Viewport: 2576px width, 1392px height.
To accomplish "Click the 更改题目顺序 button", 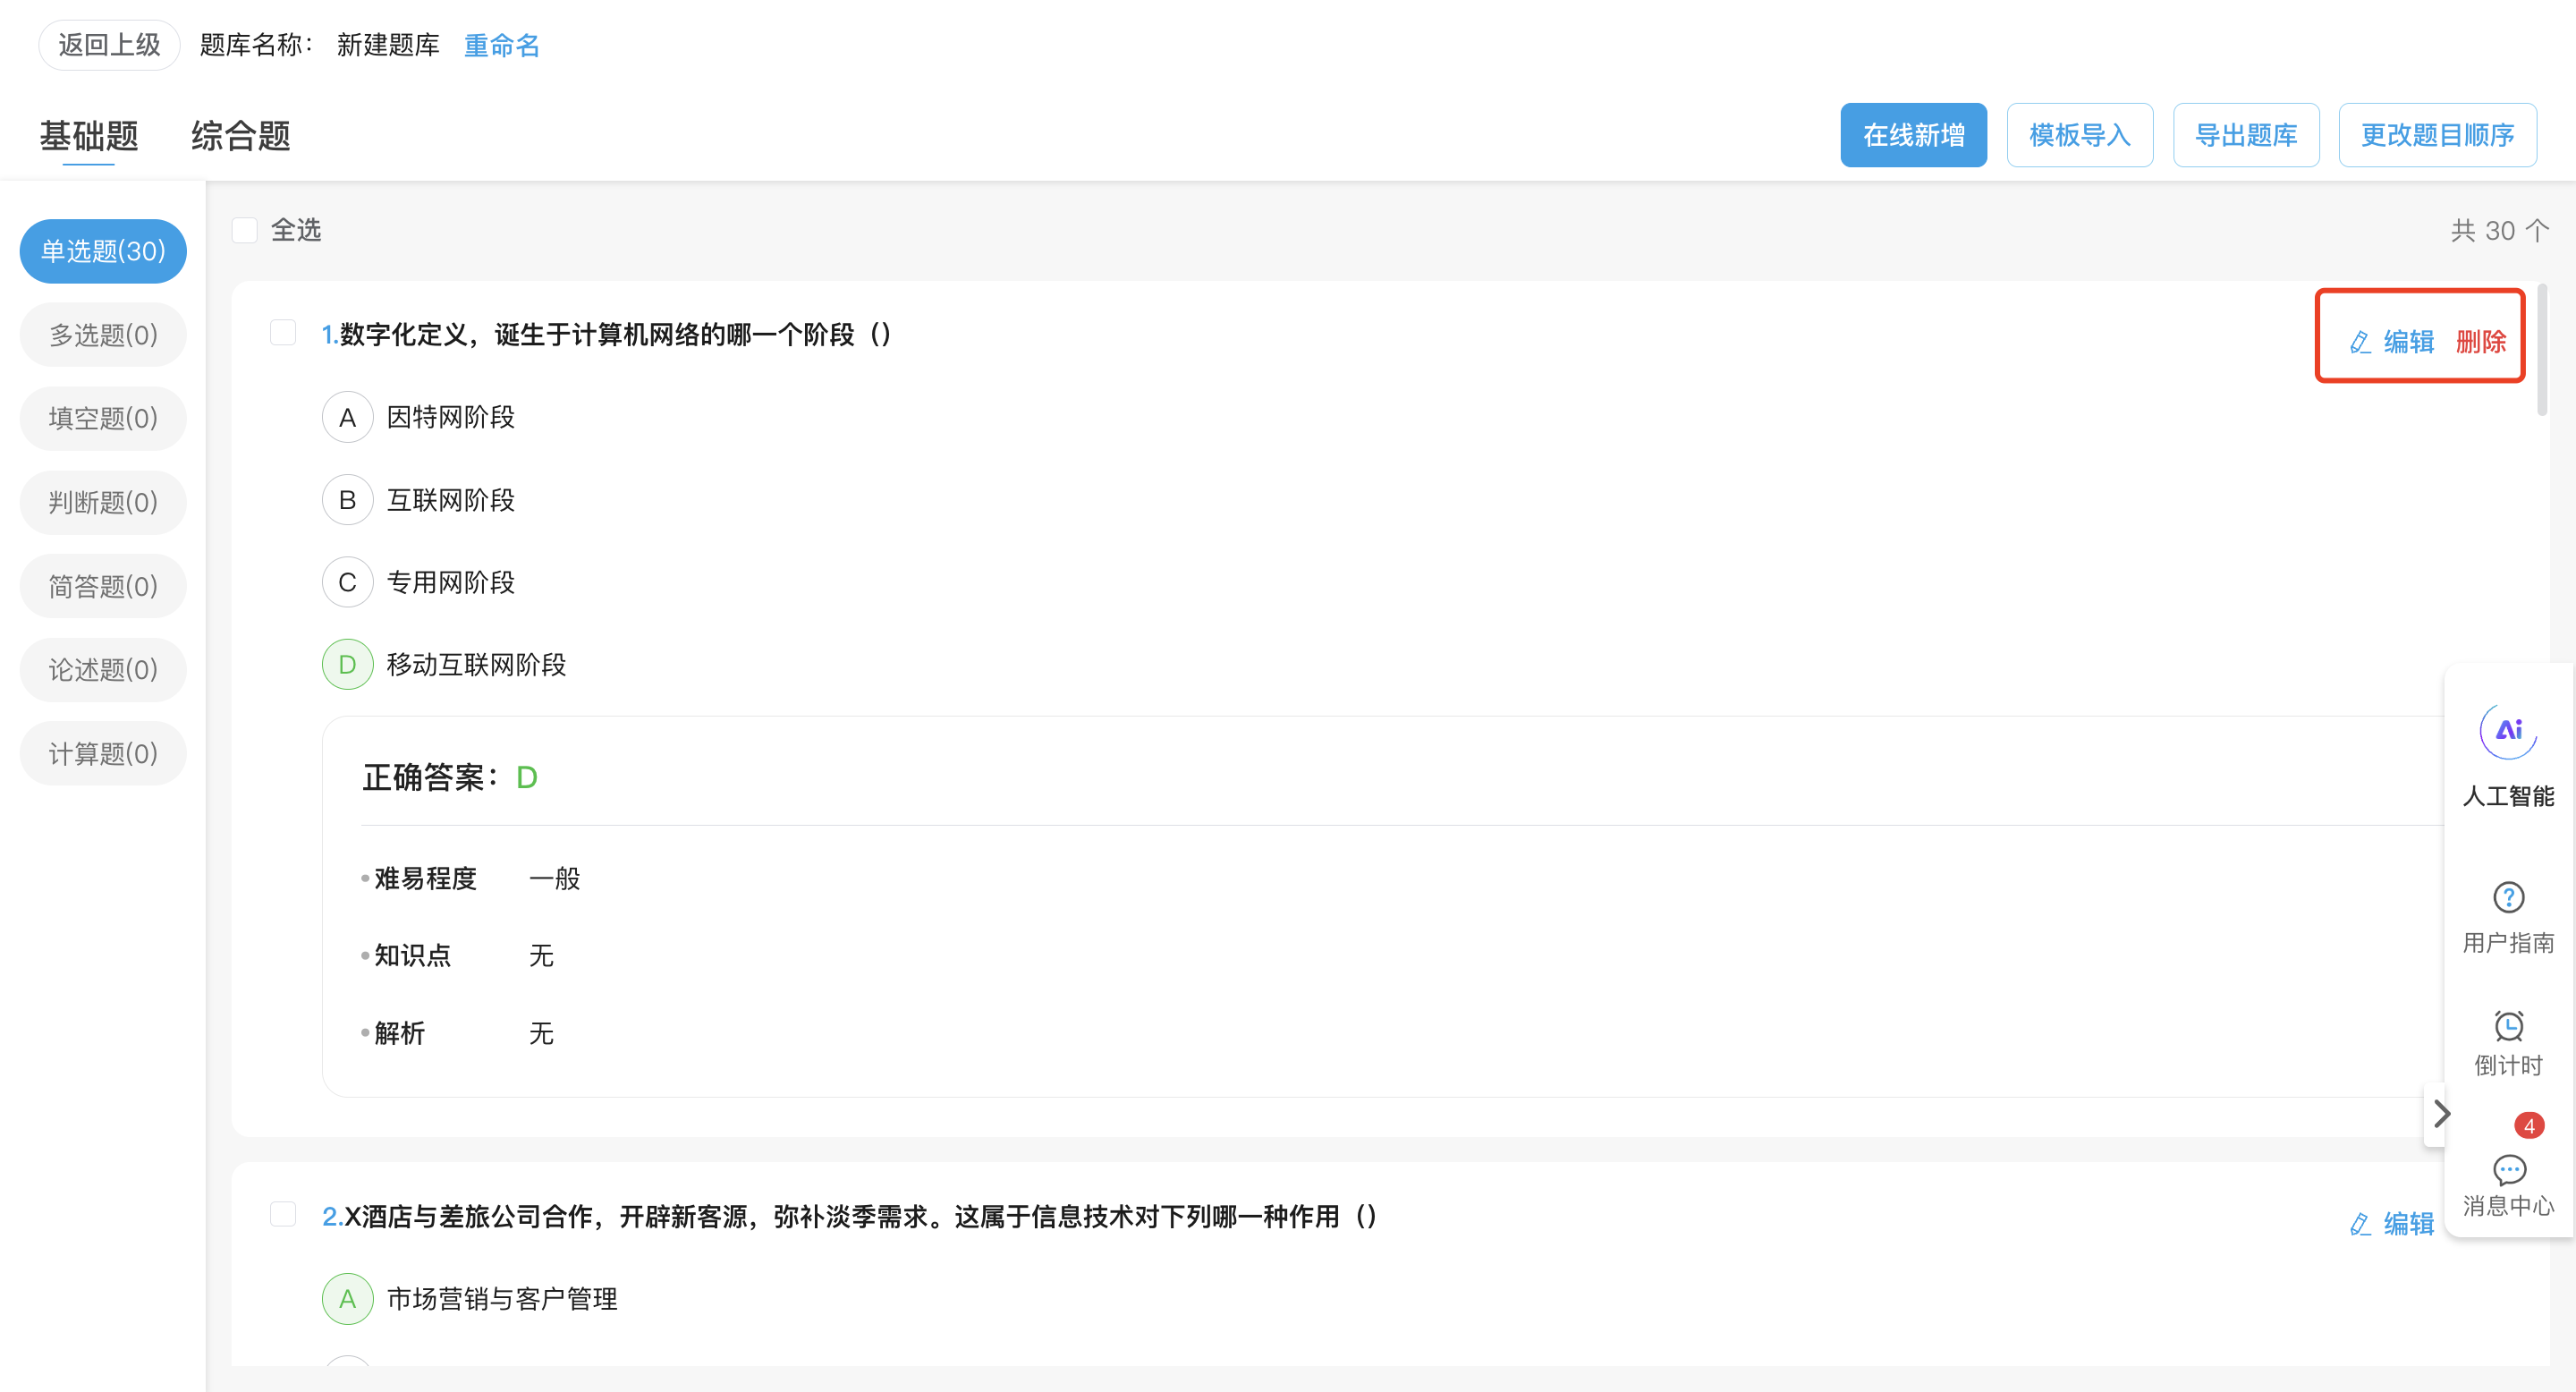I will coord(2437,135).
